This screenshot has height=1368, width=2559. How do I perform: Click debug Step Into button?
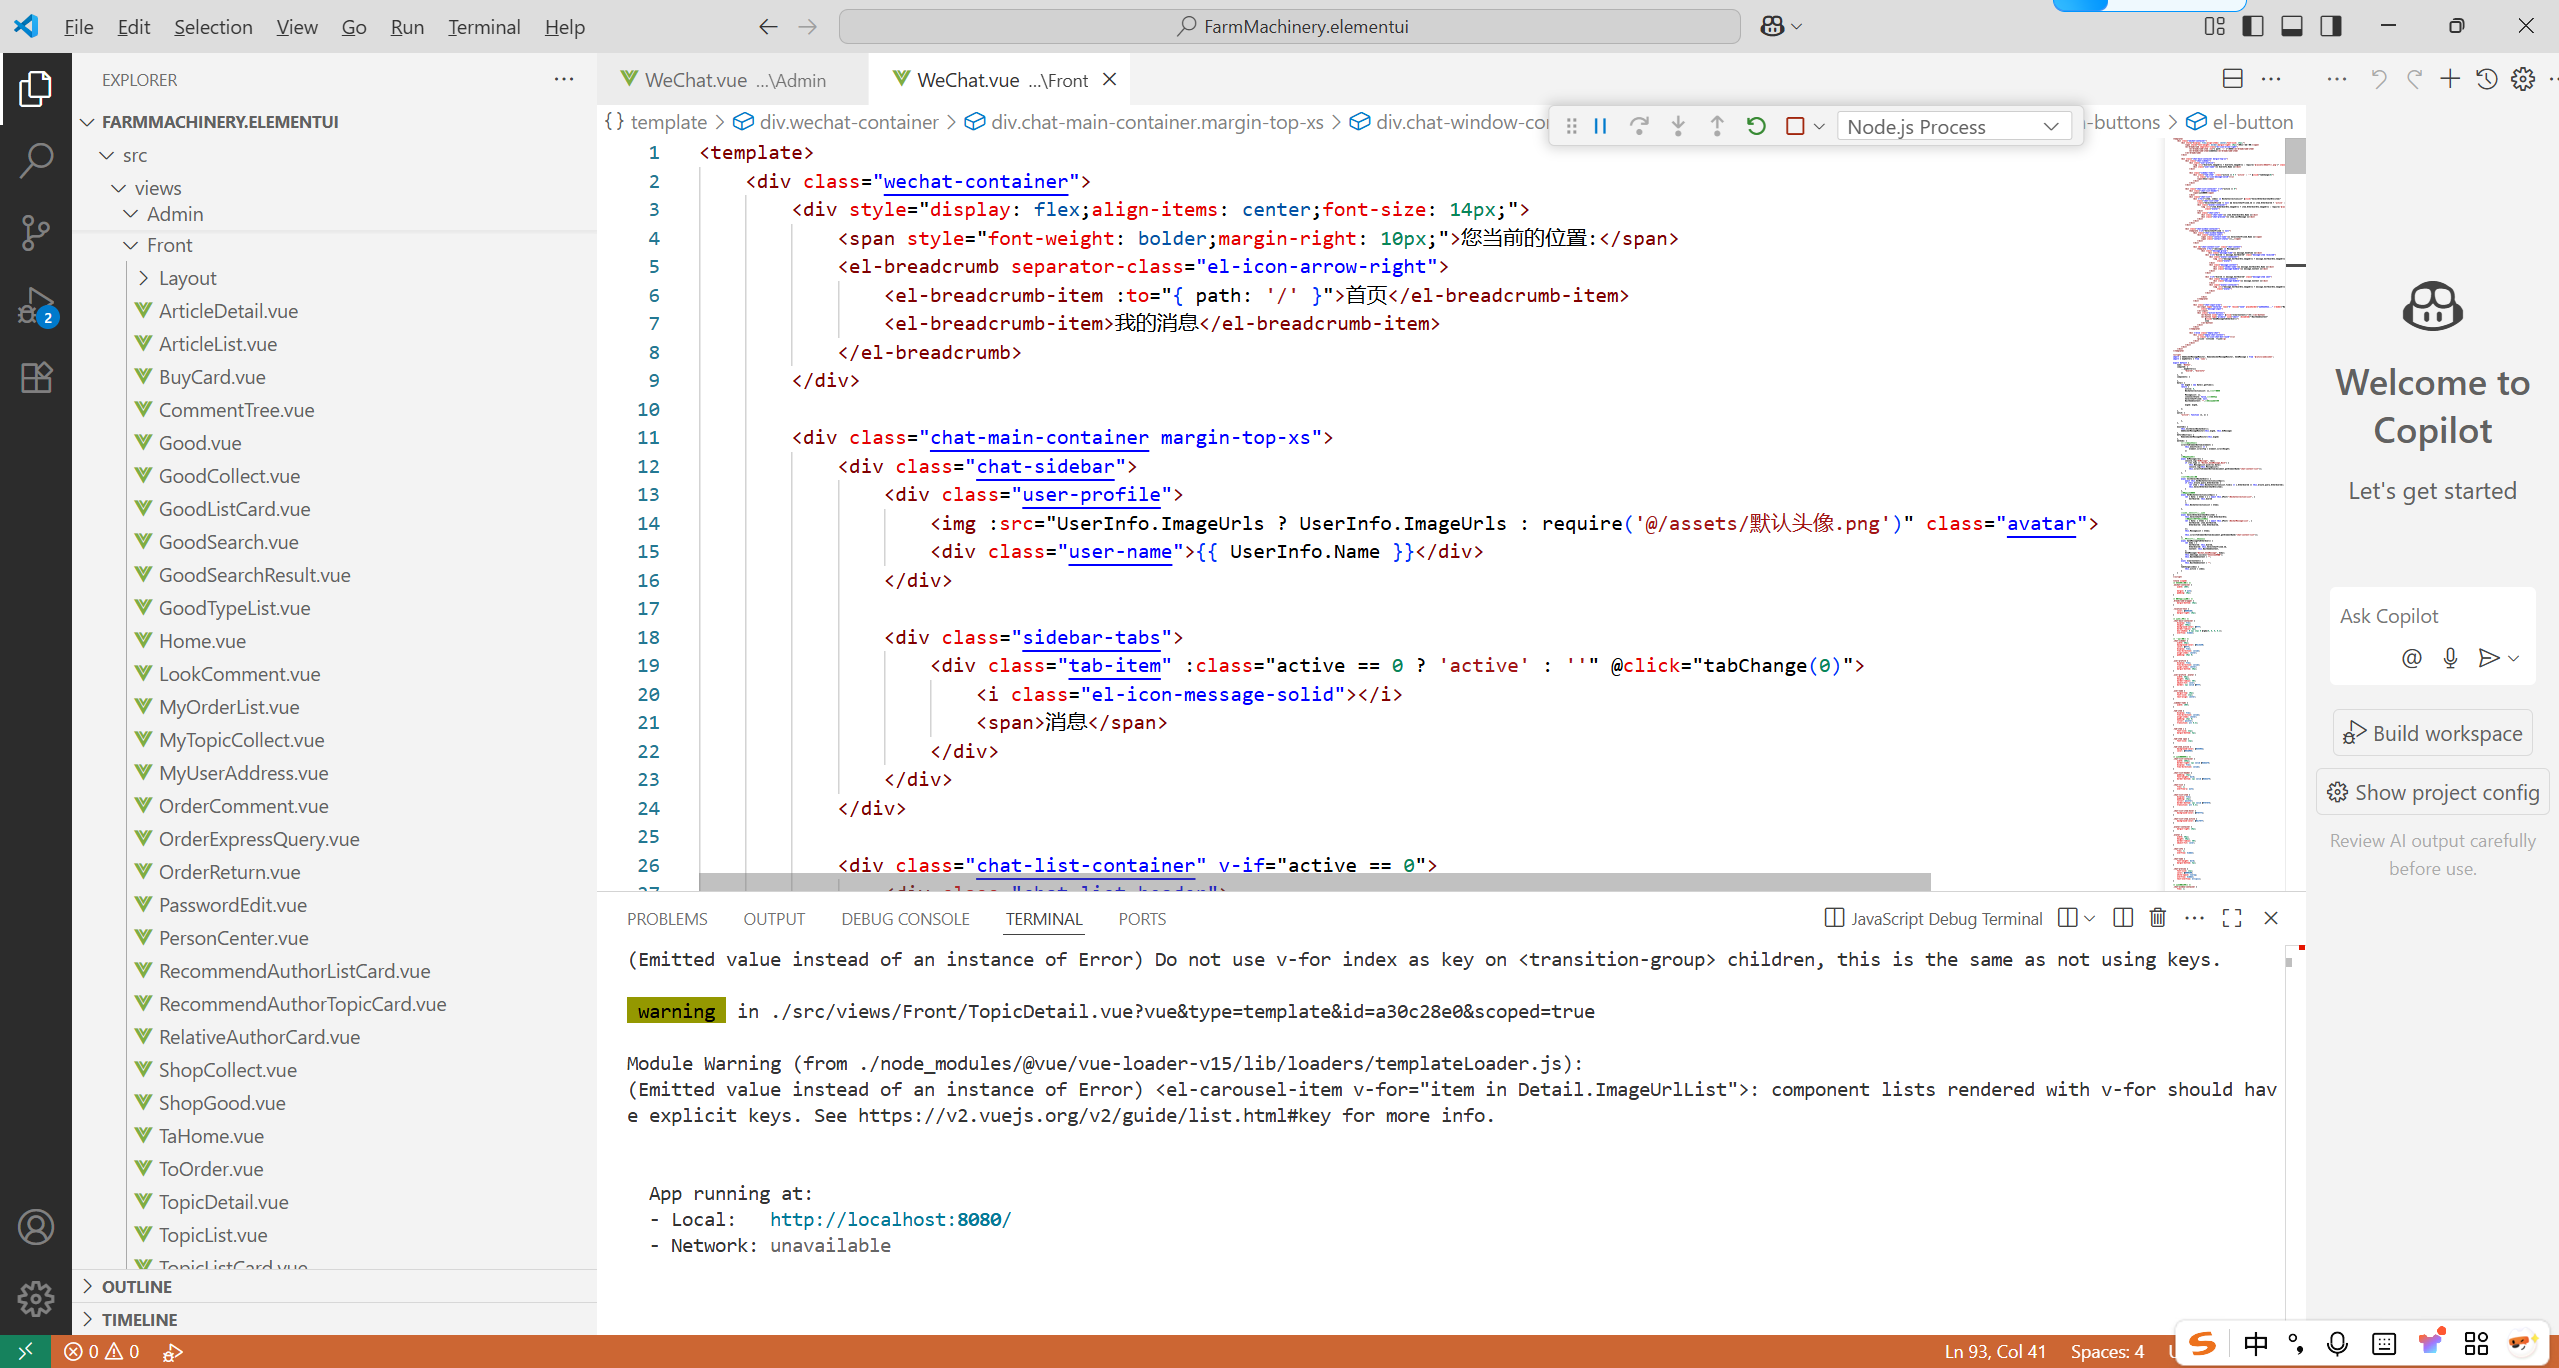[x=1678, y=126]
